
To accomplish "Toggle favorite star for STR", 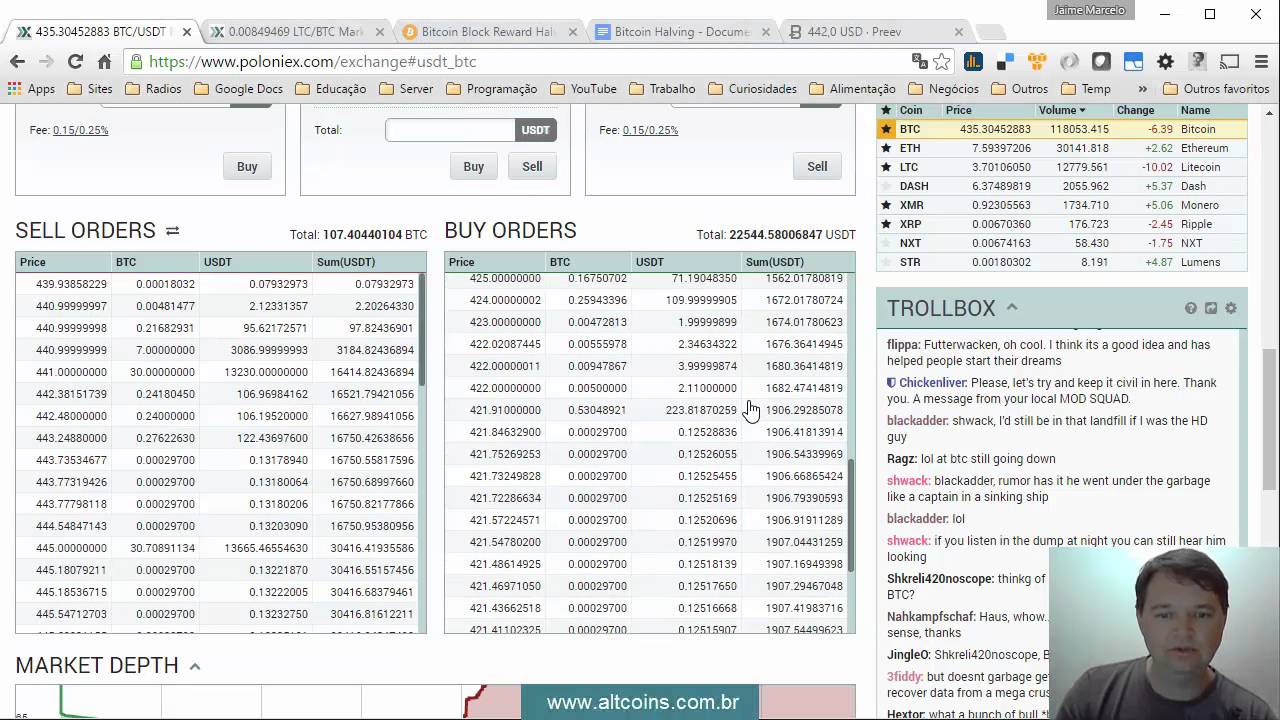I will coord(885,262).
